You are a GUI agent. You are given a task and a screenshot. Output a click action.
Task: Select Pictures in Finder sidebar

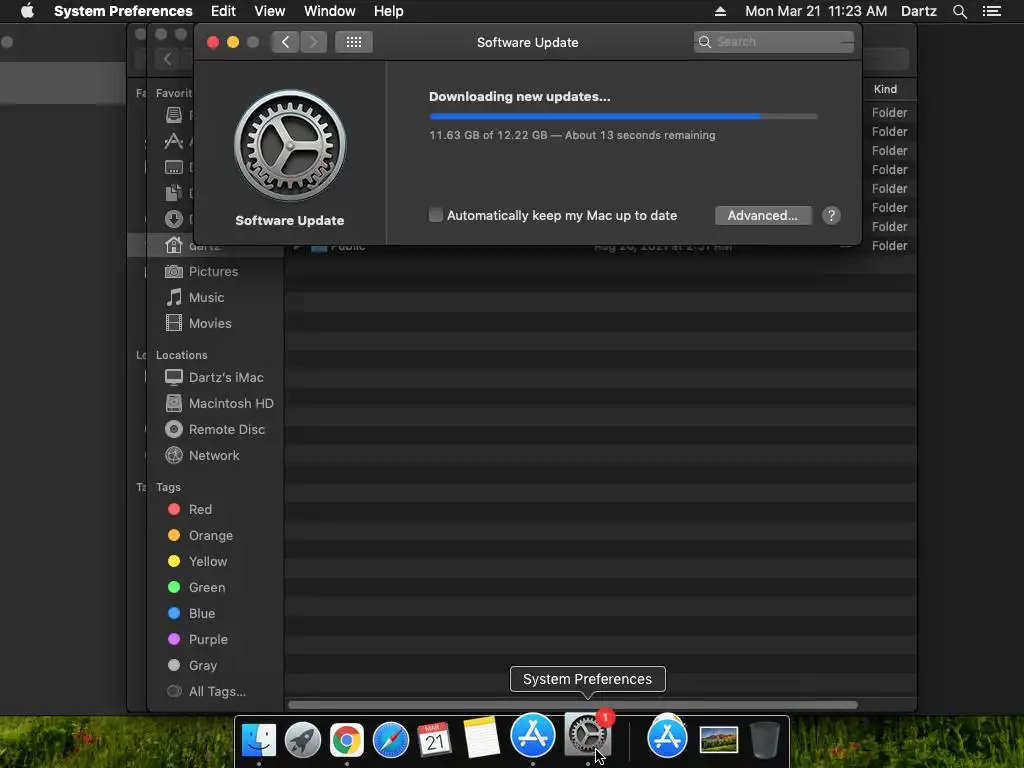[214, 272]
